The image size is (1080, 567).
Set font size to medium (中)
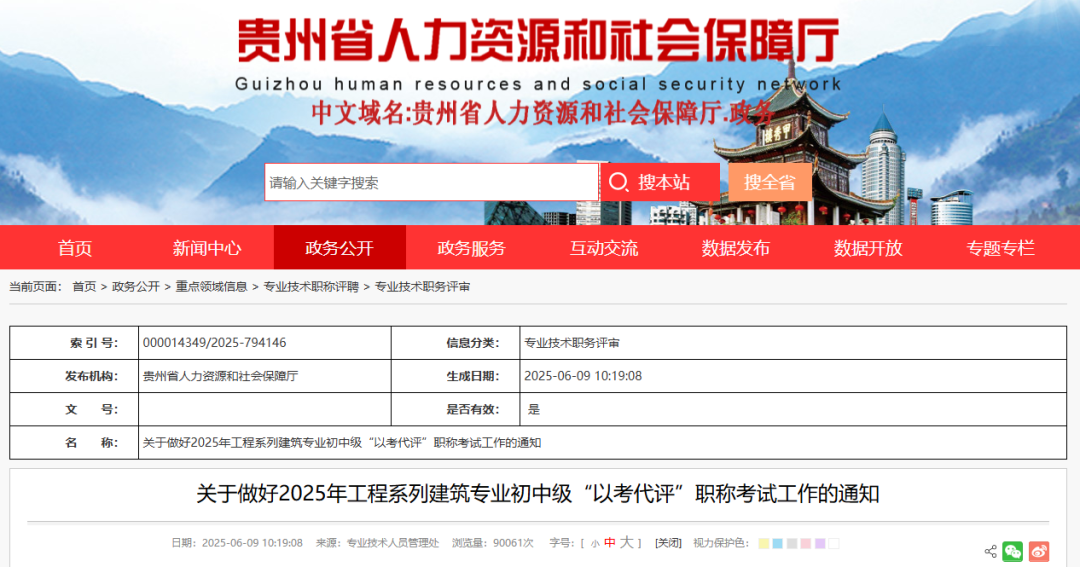[x=610, y=543]
